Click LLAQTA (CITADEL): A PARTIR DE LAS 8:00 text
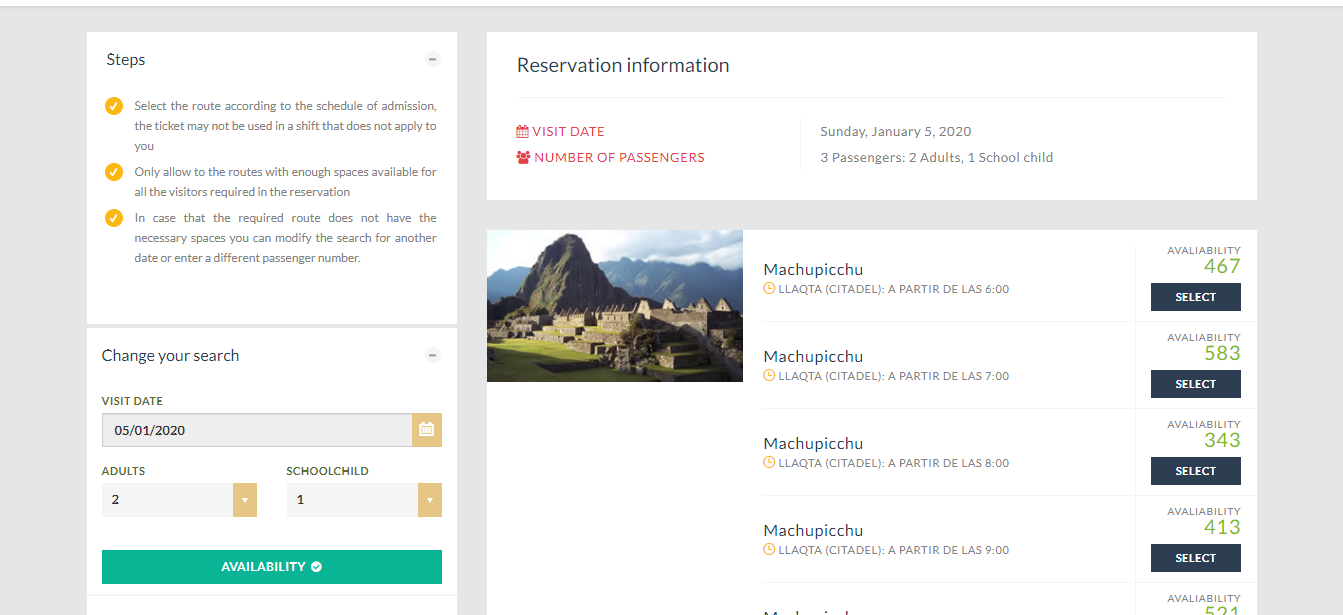The width and height of the screenshot is (1343, 615). [x=894, y=464]
